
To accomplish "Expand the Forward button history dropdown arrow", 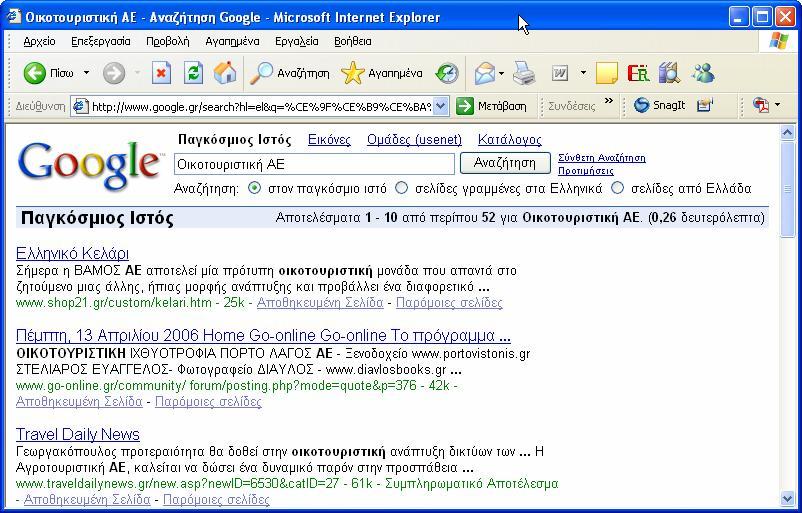I will click(137, 73).
